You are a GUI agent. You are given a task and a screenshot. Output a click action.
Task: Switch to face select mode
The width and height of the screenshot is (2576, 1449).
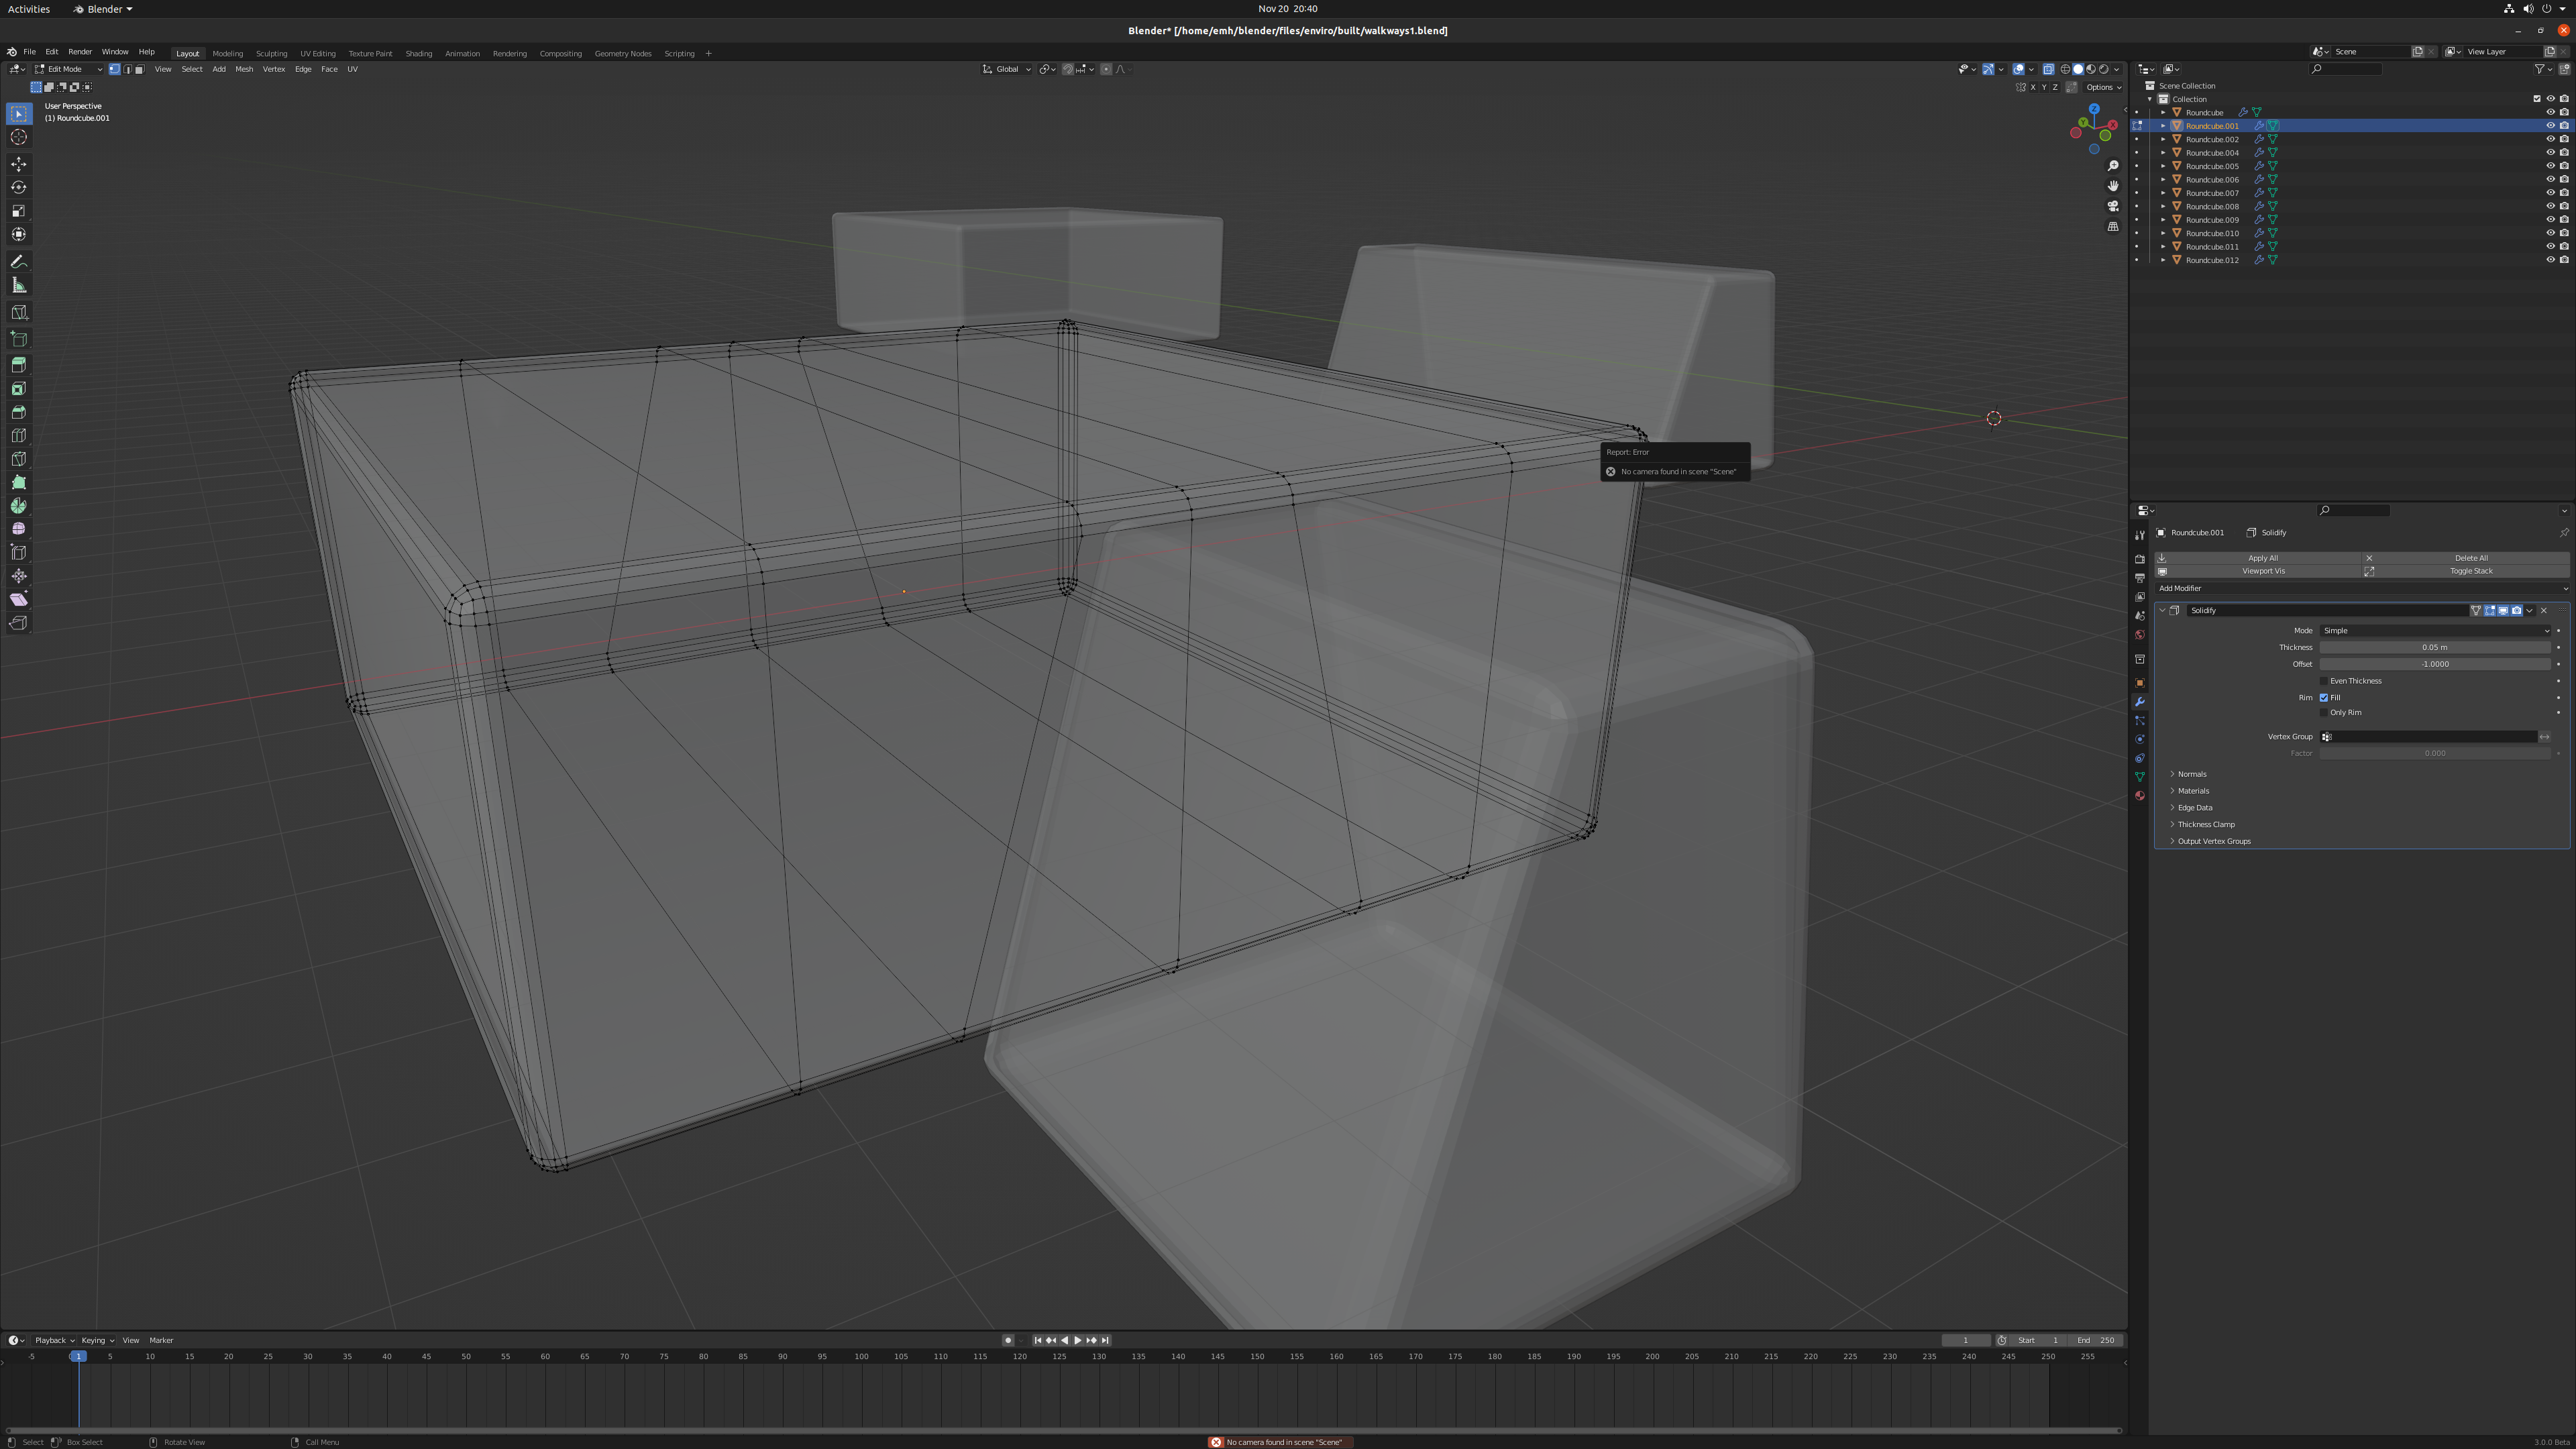coord(140,69)
